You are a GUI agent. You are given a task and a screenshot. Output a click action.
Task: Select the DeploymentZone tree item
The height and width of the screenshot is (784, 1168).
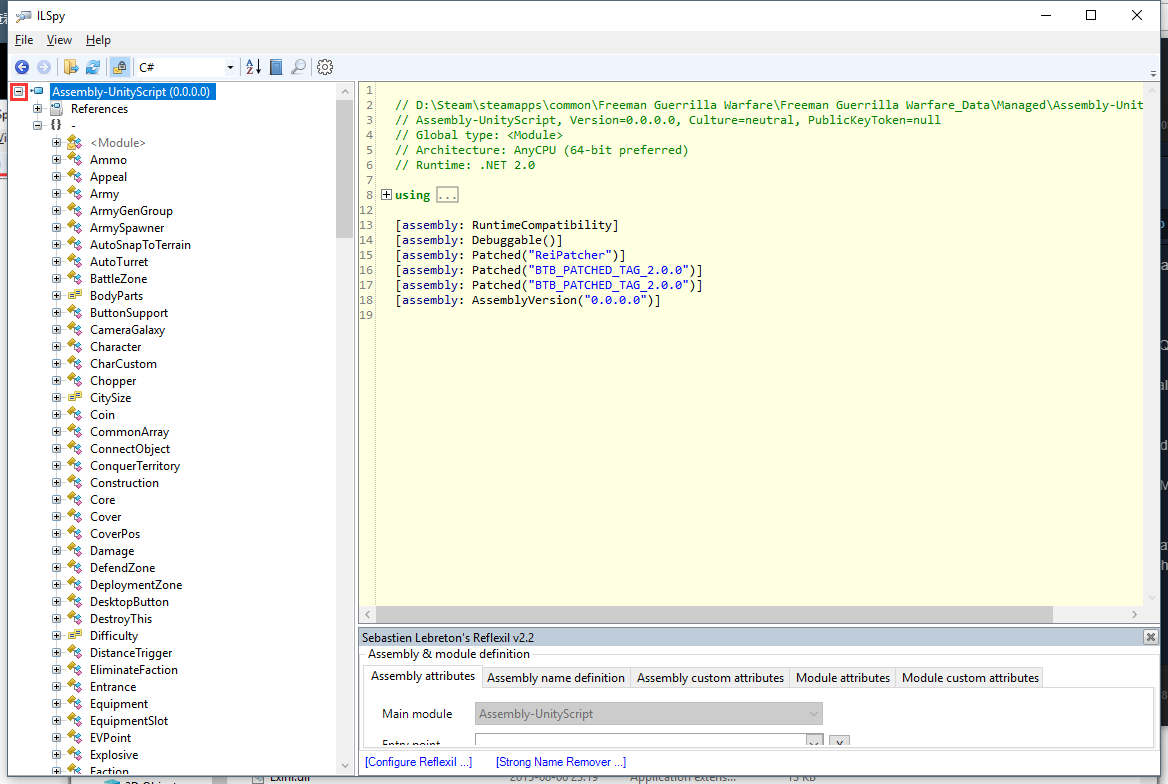pos(136,585)
